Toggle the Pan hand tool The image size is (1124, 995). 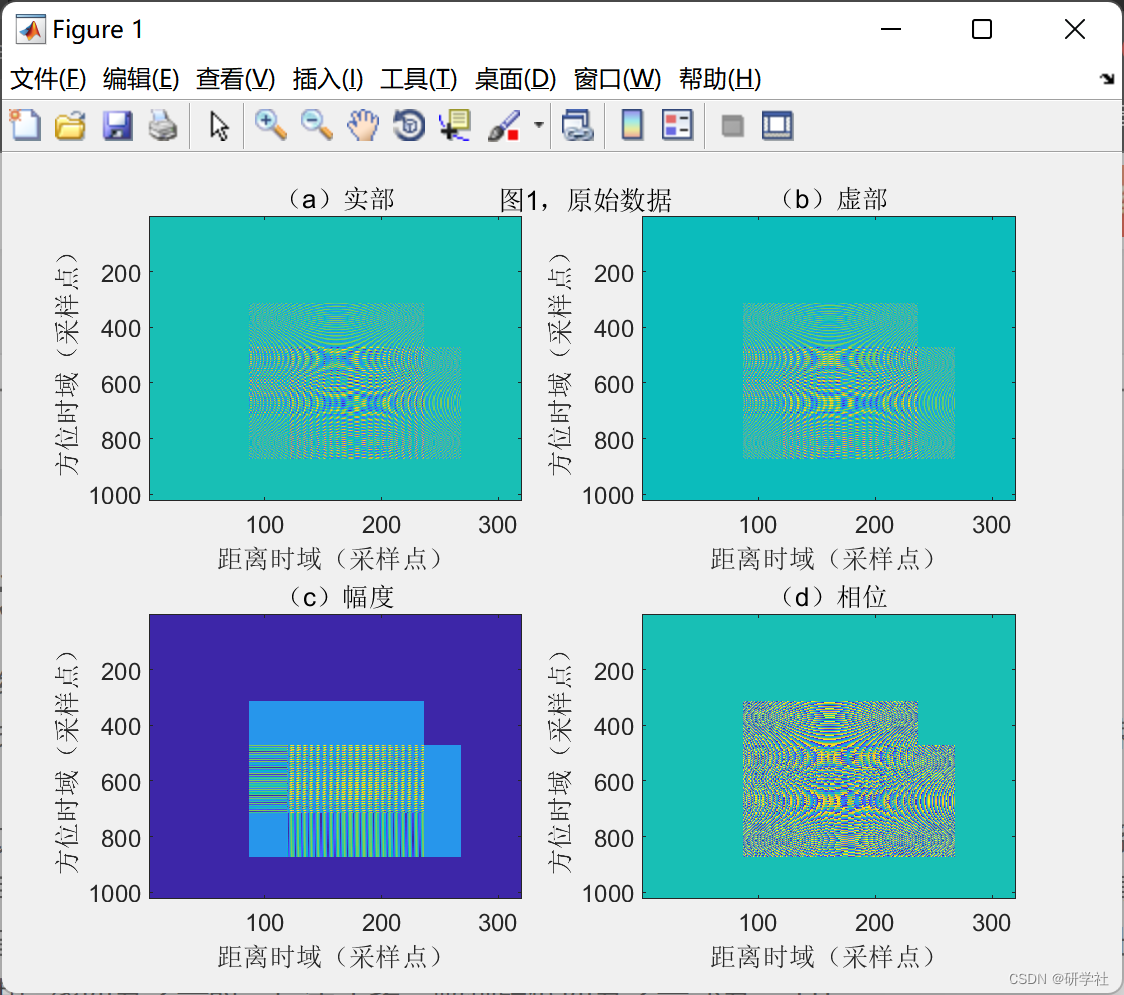pyautogui.click(x=362, y=125)
